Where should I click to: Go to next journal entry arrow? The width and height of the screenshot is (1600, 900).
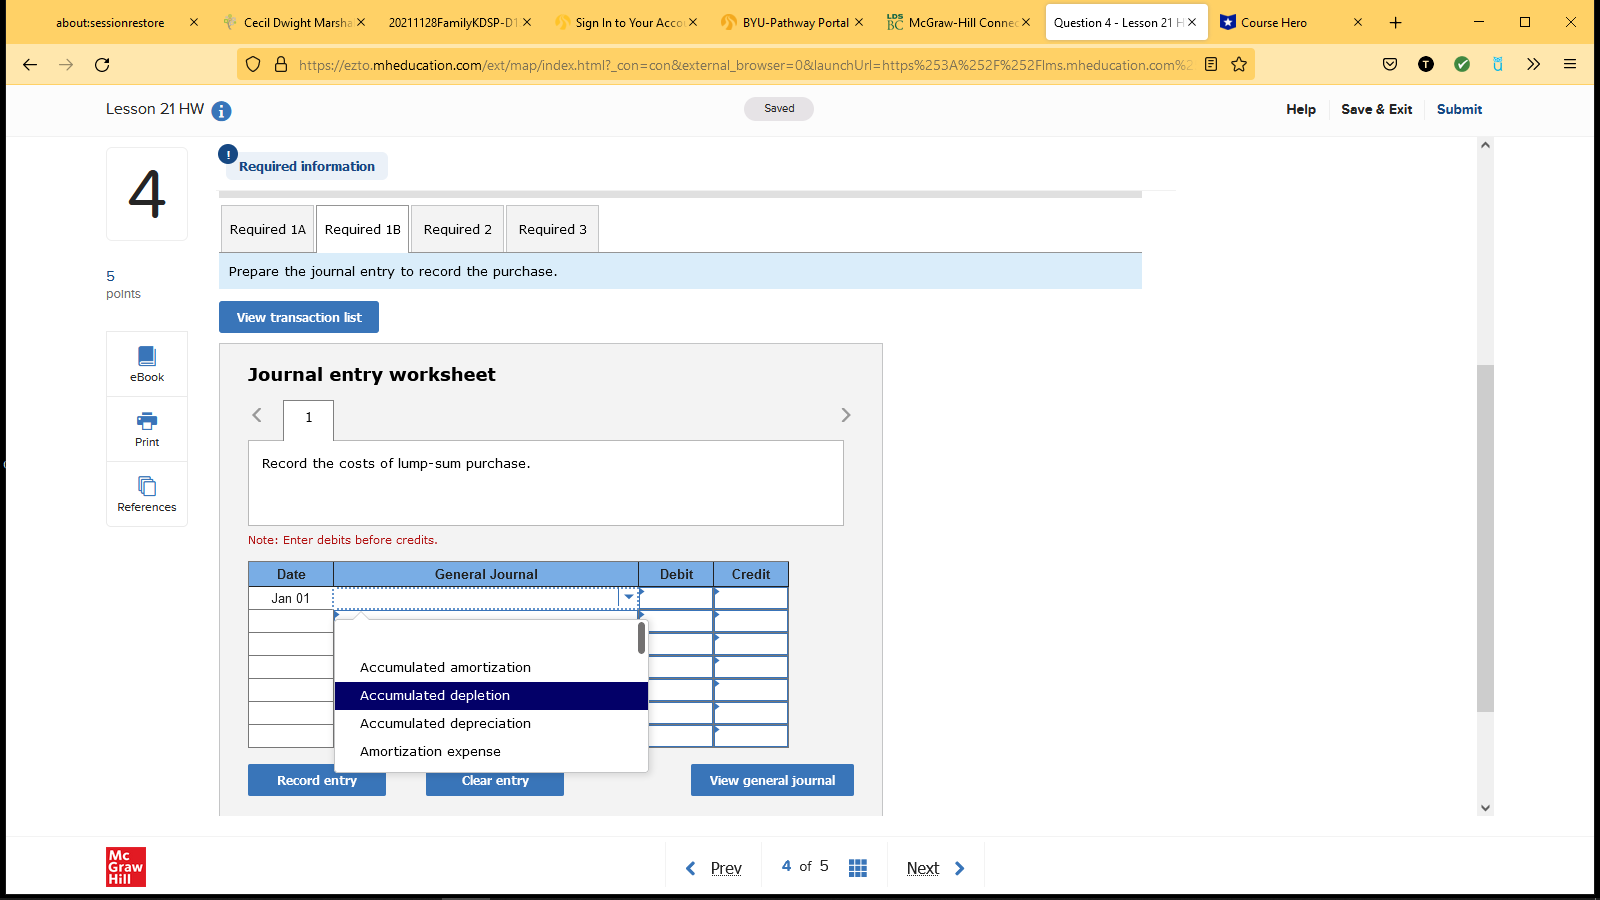click(846, 415)
